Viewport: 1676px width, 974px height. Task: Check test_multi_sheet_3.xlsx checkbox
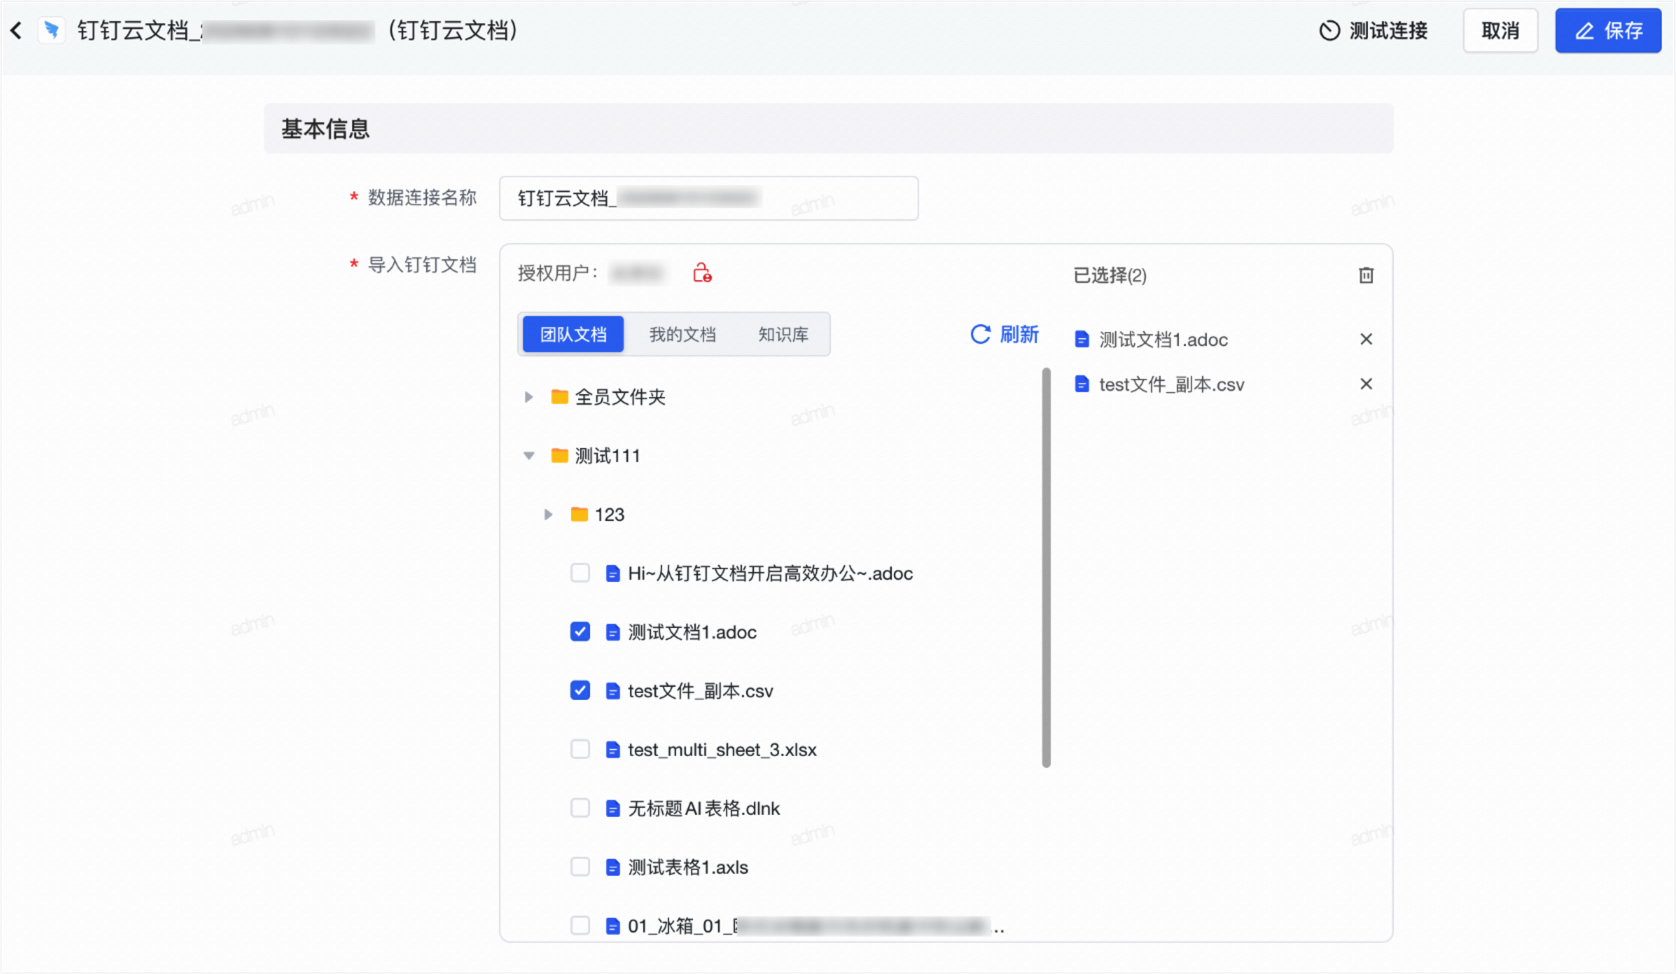(580, 750)
